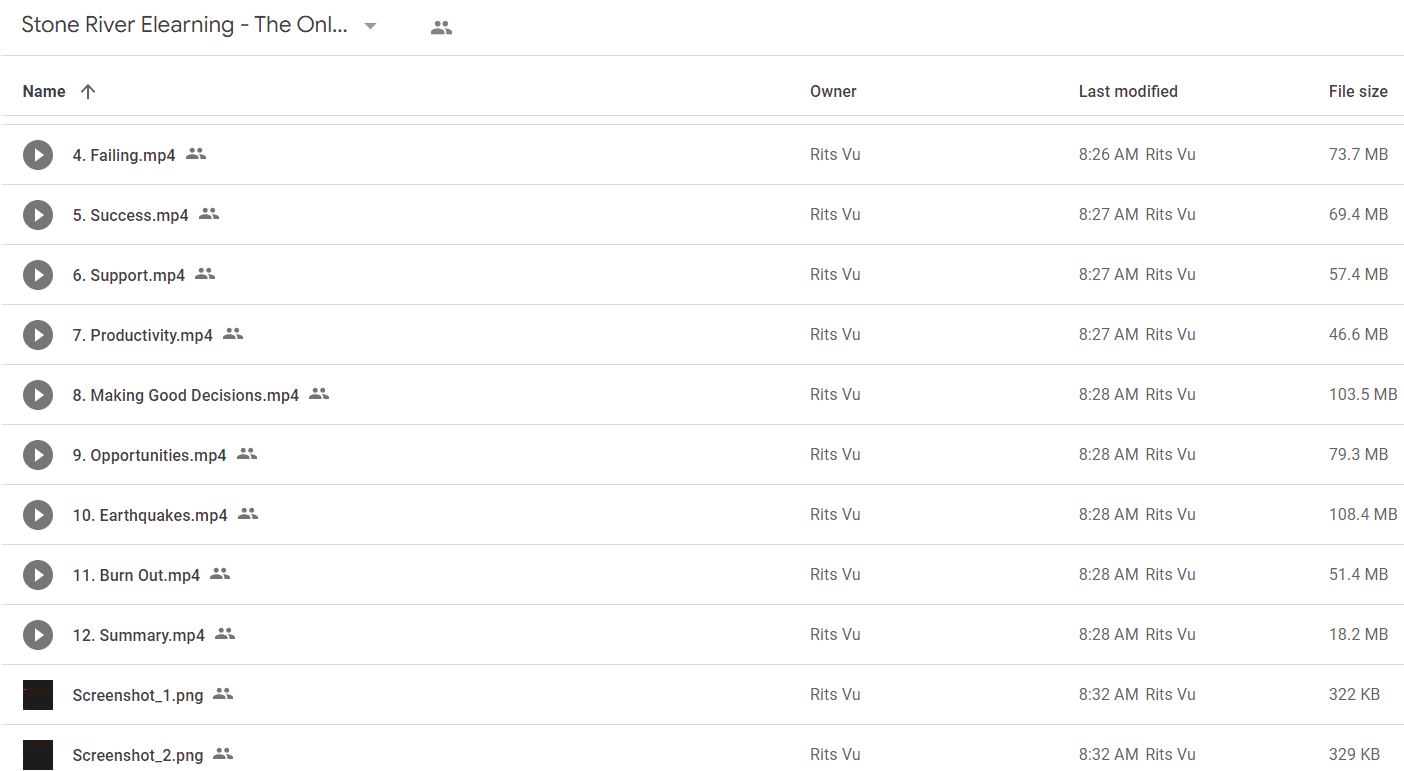Click shared icon next to 11. Burn Out.mp4
The height and width of the screenshot is (771, 1404).
coord(220,574)
